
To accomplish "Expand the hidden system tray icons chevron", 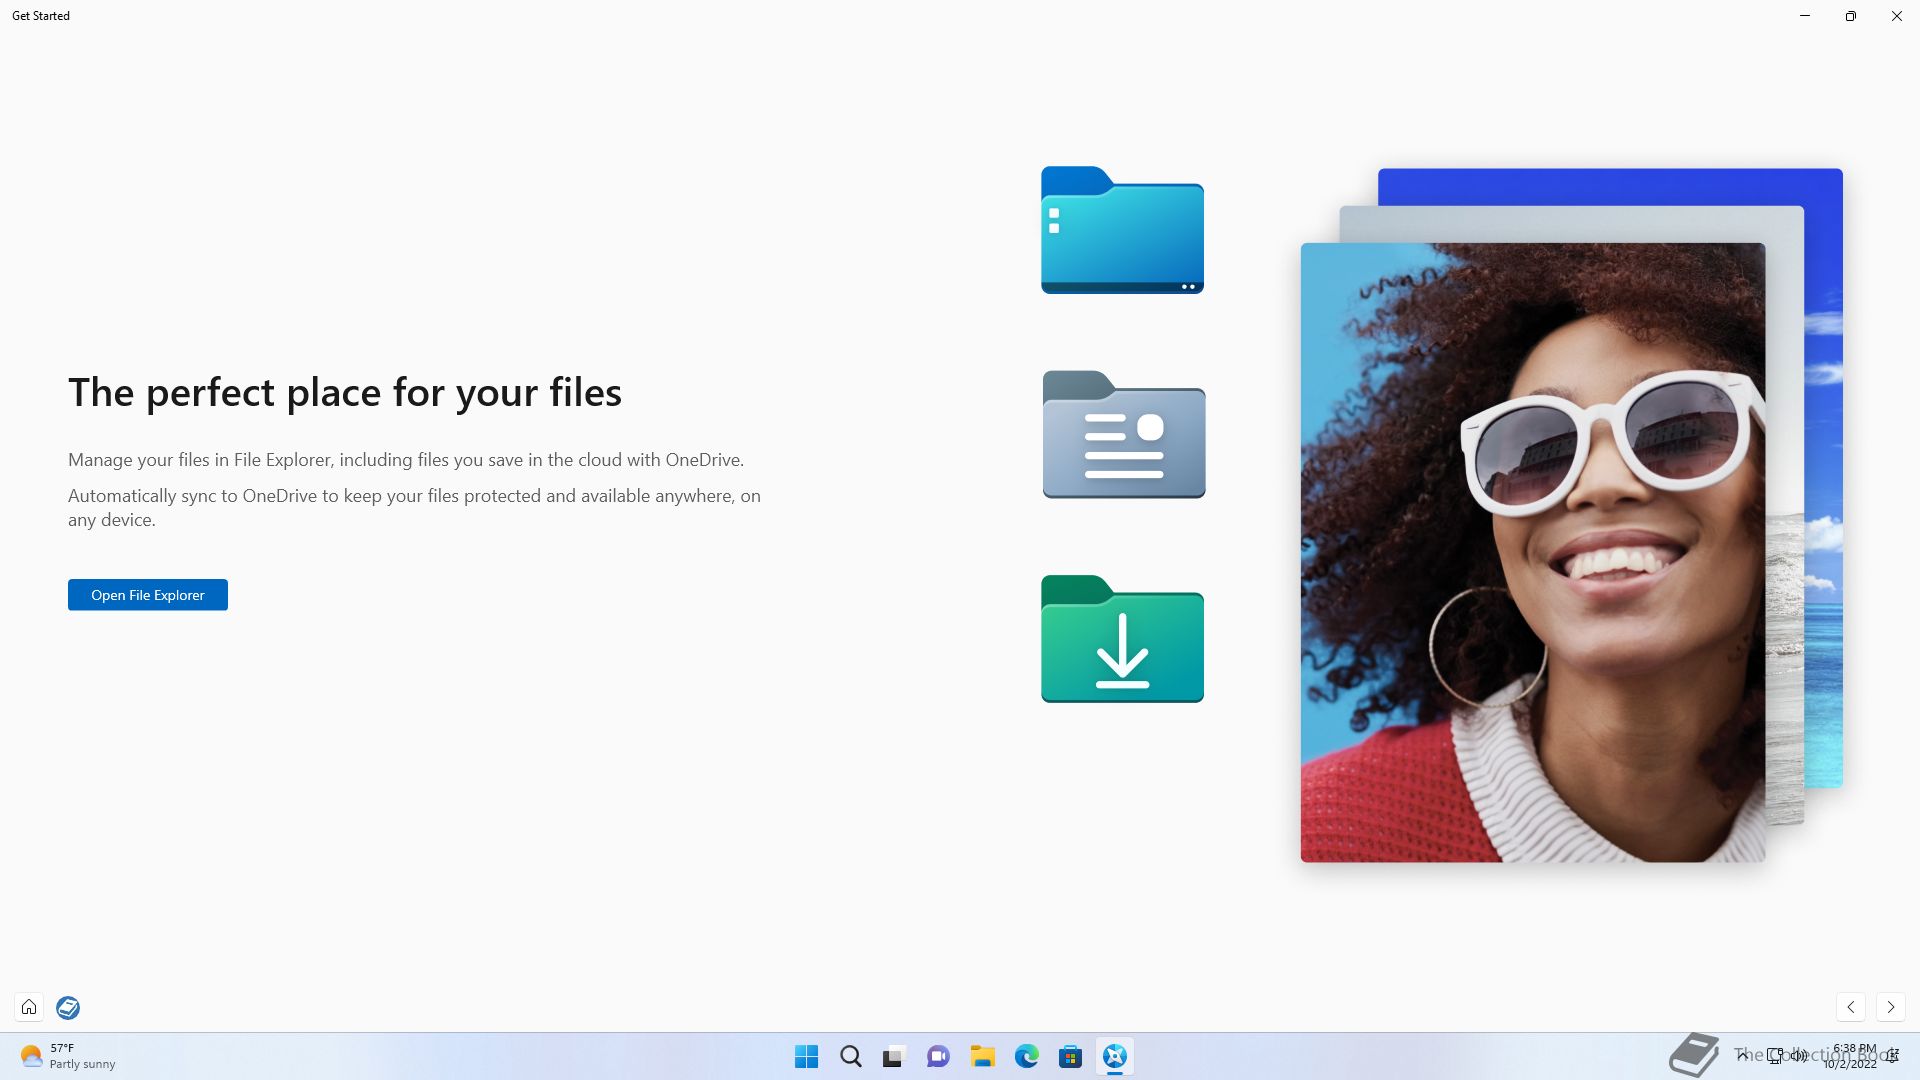I will pyautogui.click(x=1742, y=1055).
